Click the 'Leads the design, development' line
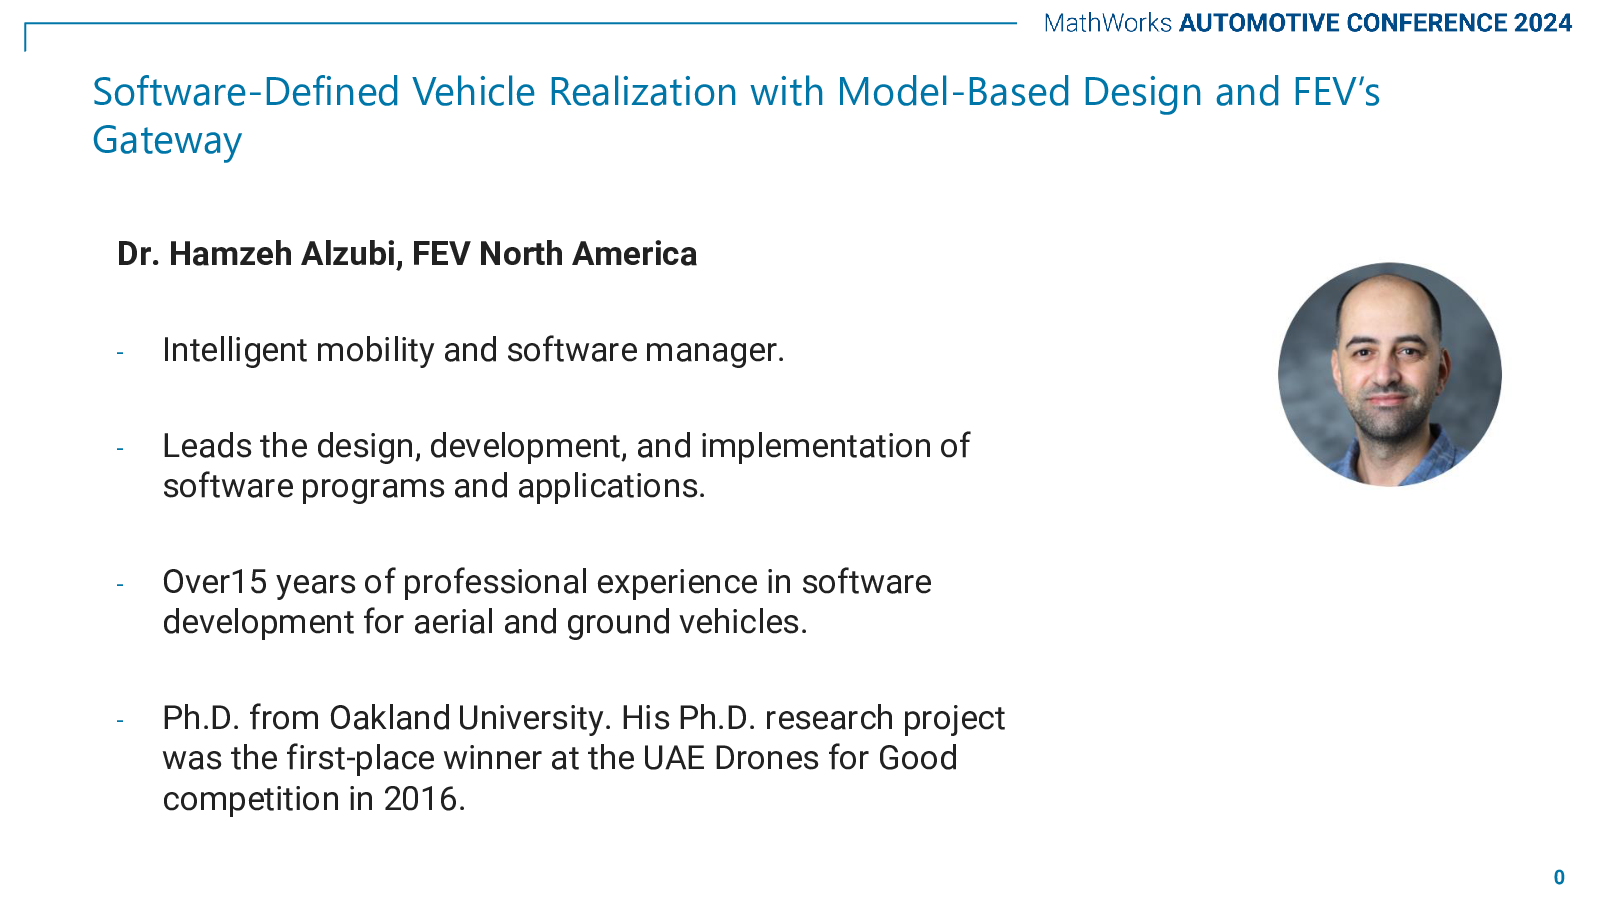 tap(566, 446)
